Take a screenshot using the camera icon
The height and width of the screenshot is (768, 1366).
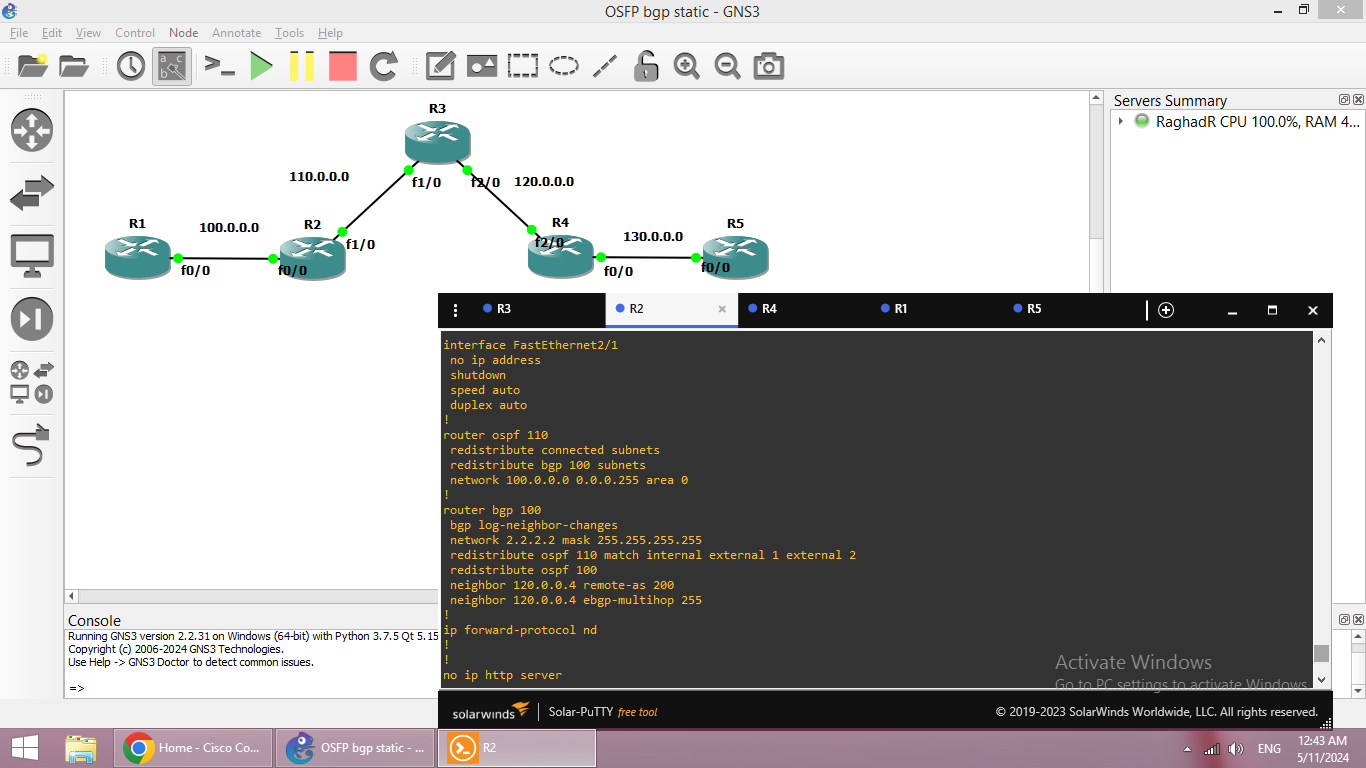tap(767, 66)
